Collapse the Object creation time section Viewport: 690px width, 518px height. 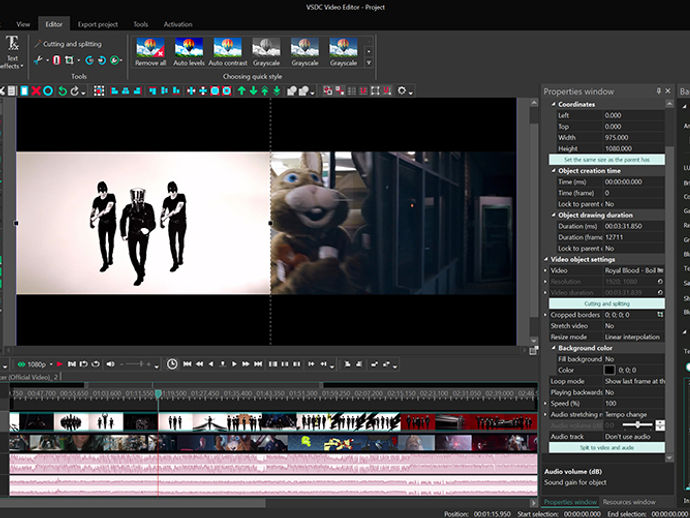click(x=554, y=171)
